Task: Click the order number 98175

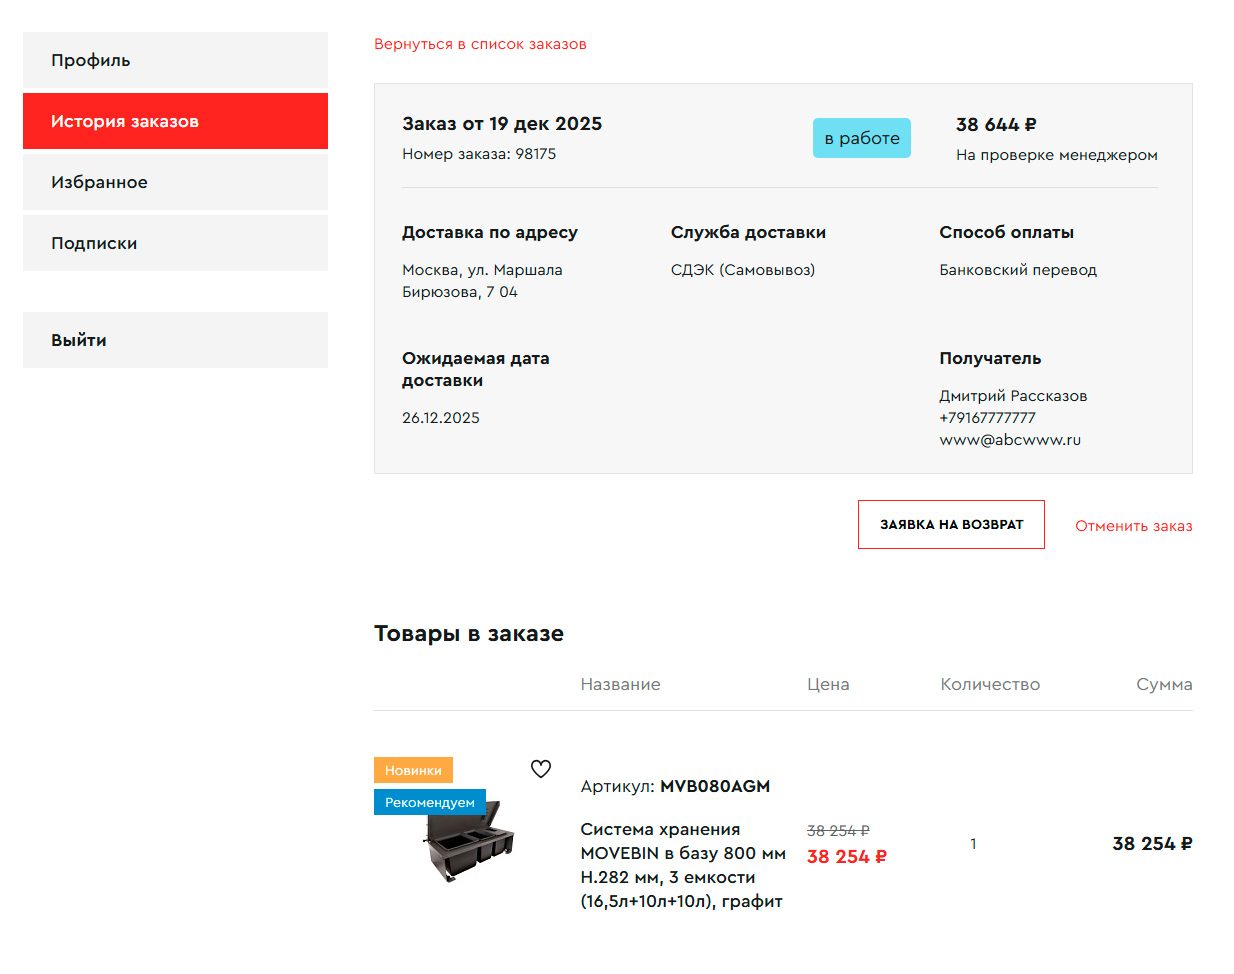Action: click(x=535, y=154)
